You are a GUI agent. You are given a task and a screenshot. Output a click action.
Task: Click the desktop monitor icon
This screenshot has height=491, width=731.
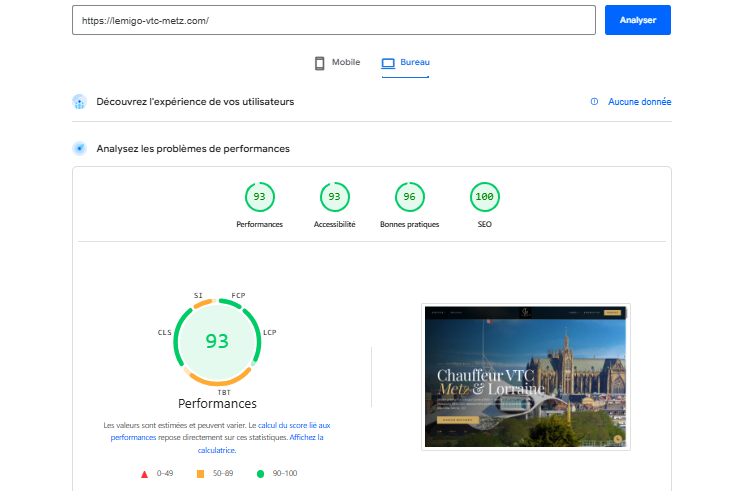click(x=388, y=63)
